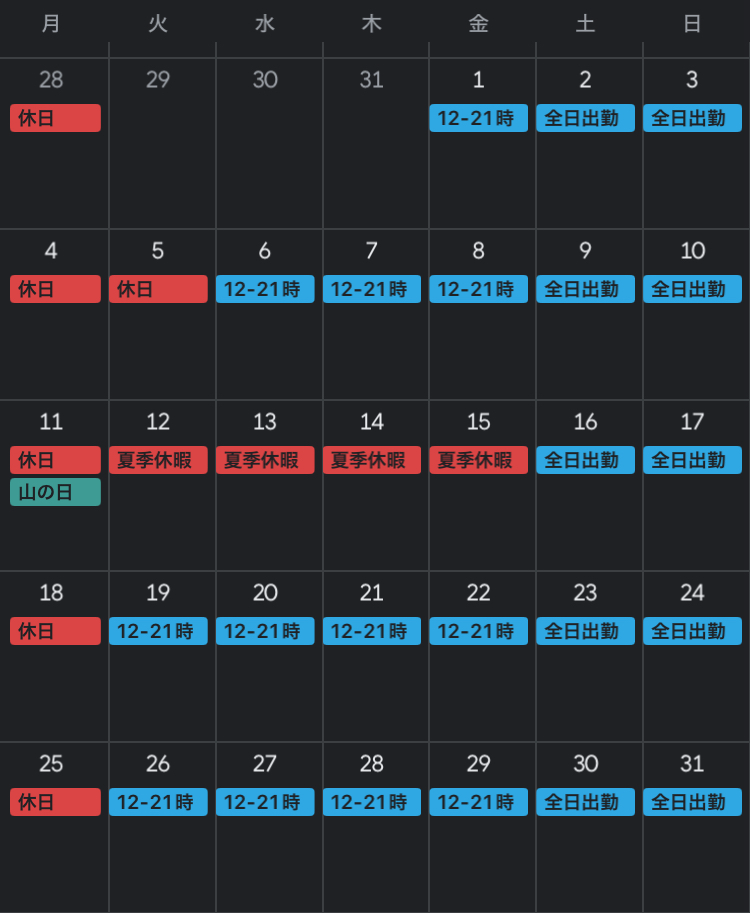Select the 金 weekday column header
Image resolution: width=750 pixels, height=913 pixels.
point(479,24)
